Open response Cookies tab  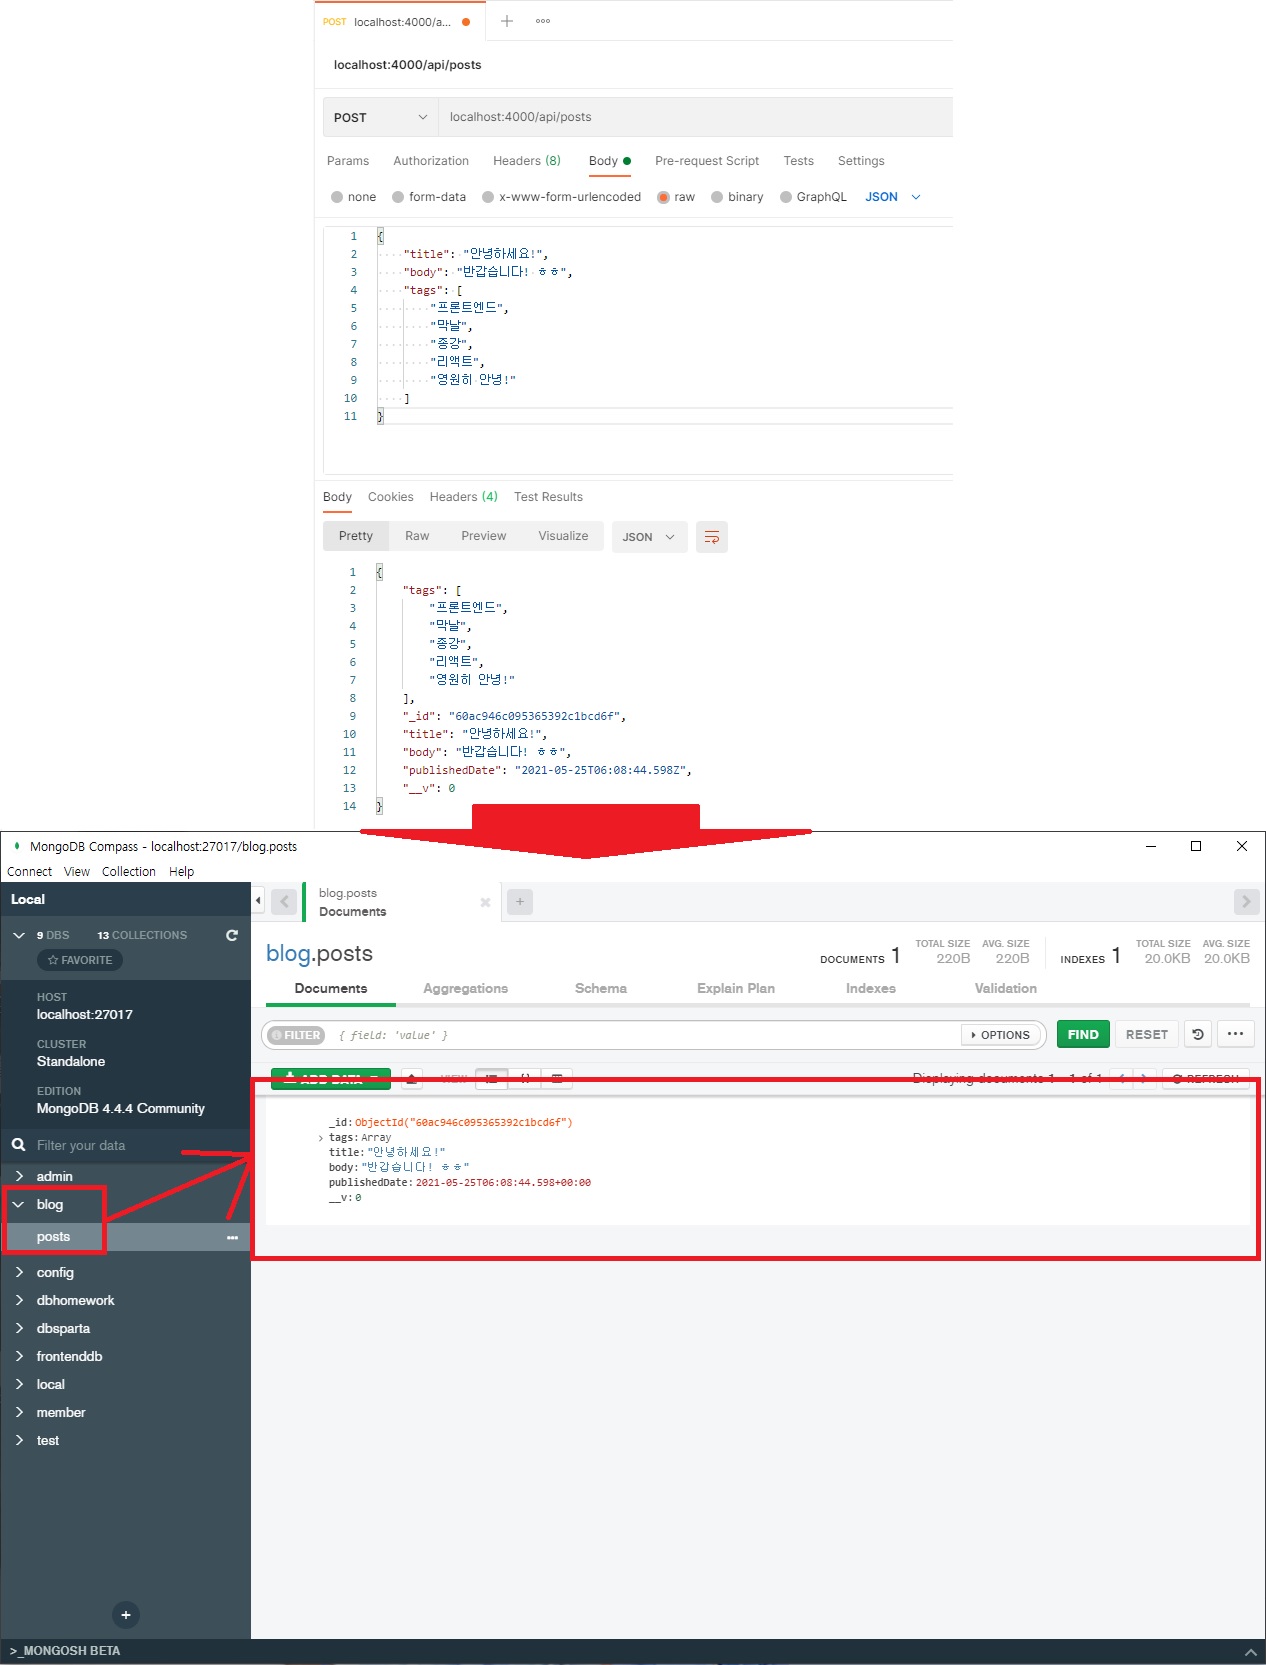point(390,497)
